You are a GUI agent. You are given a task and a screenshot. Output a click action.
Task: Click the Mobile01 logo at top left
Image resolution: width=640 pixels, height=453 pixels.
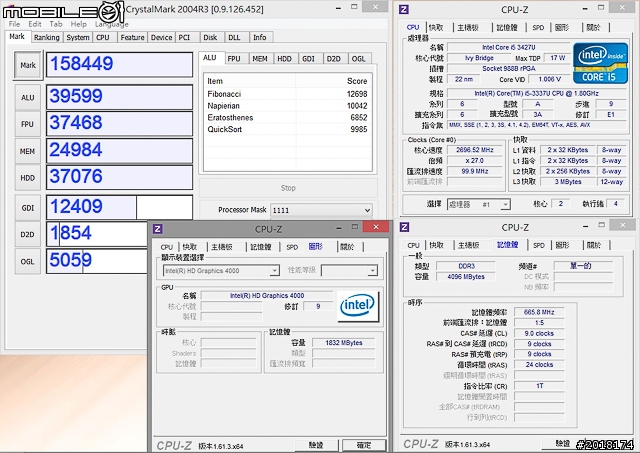coord(63,11)
